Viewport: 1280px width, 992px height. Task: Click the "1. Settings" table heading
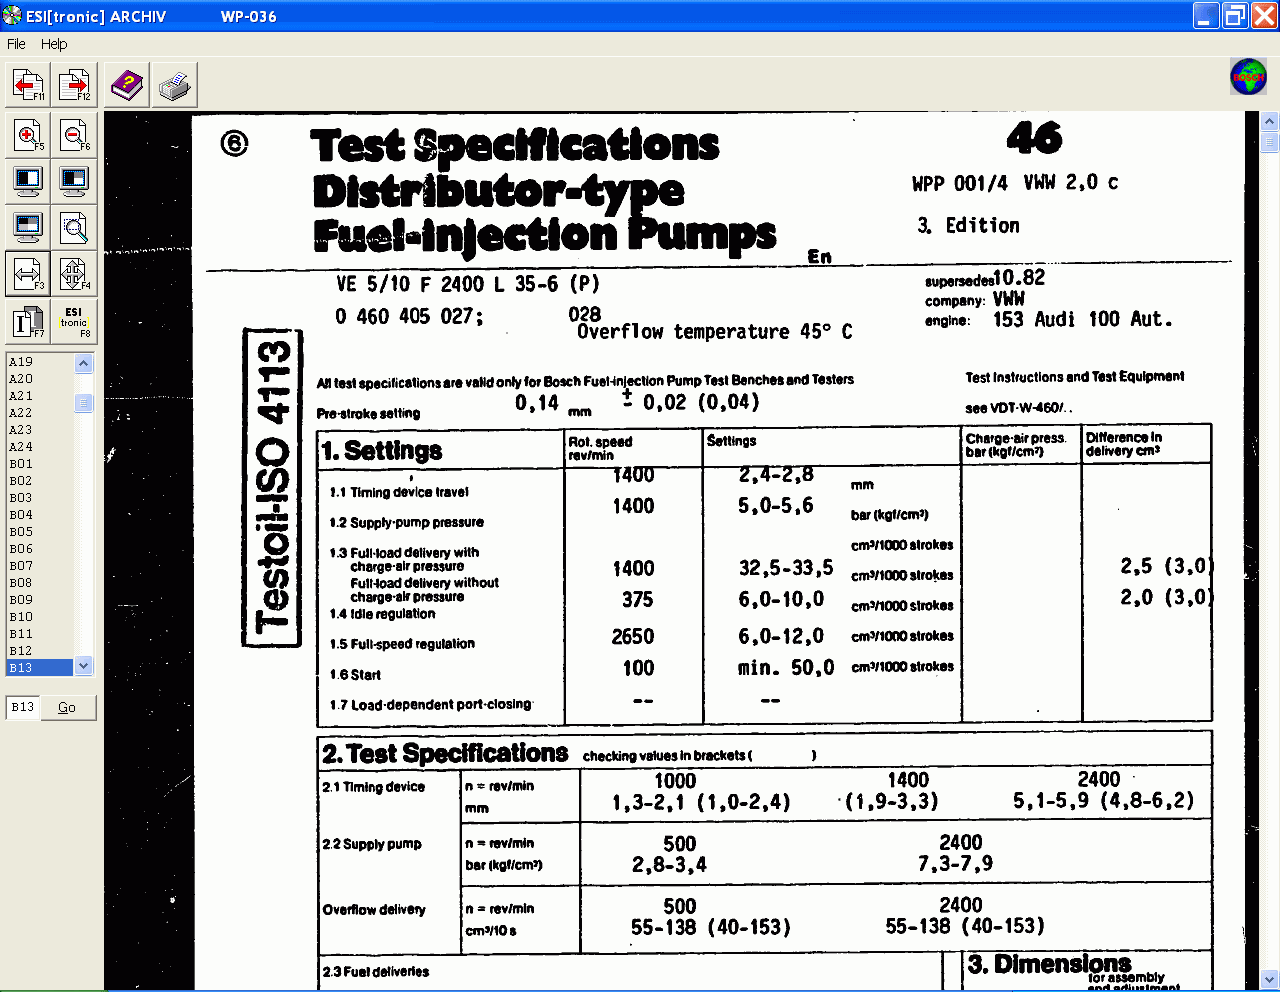pyautogui.click(x=382, y=451)
